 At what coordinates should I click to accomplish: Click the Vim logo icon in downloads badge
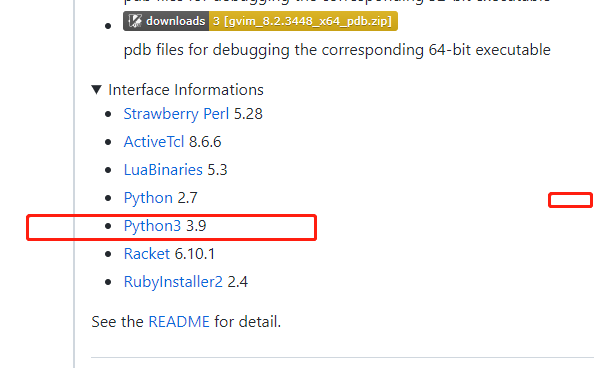[134, 21]
